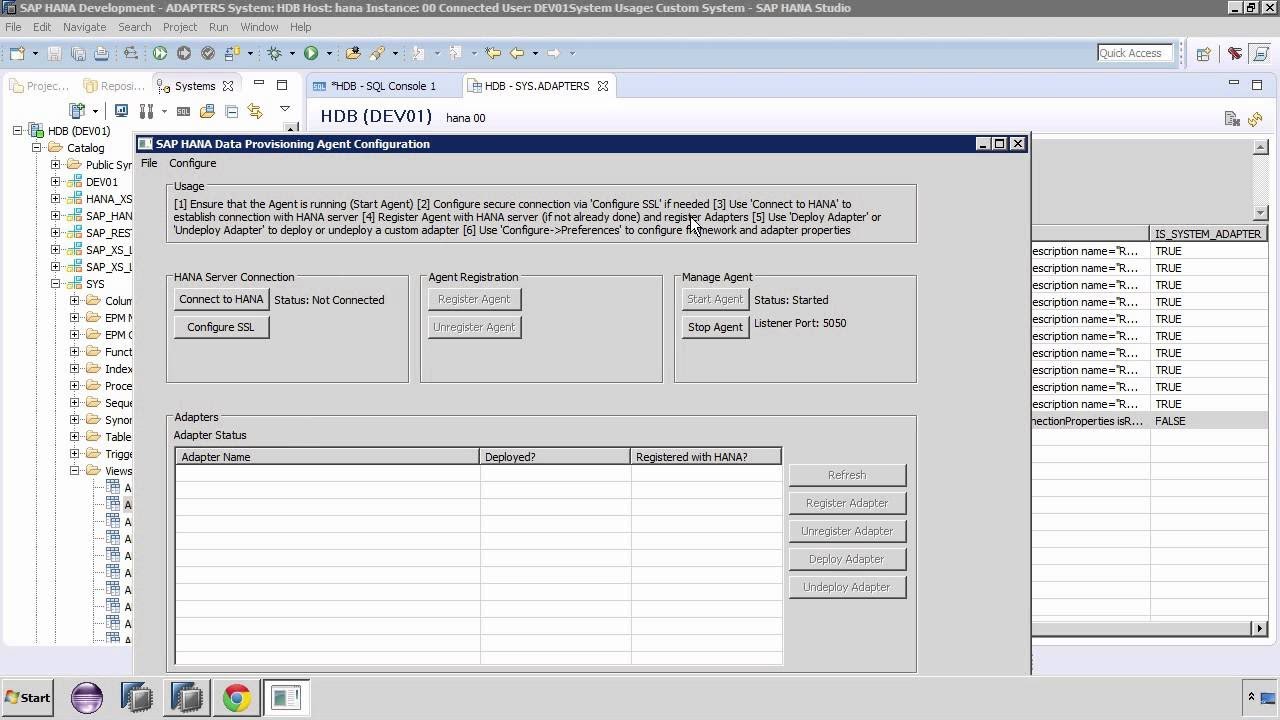The width and height of the screenshot is (1280, 720).
Task: Select the FALSE cell in IS_SYSTEM_ADAPTER column
Action: coord(1208,421)
